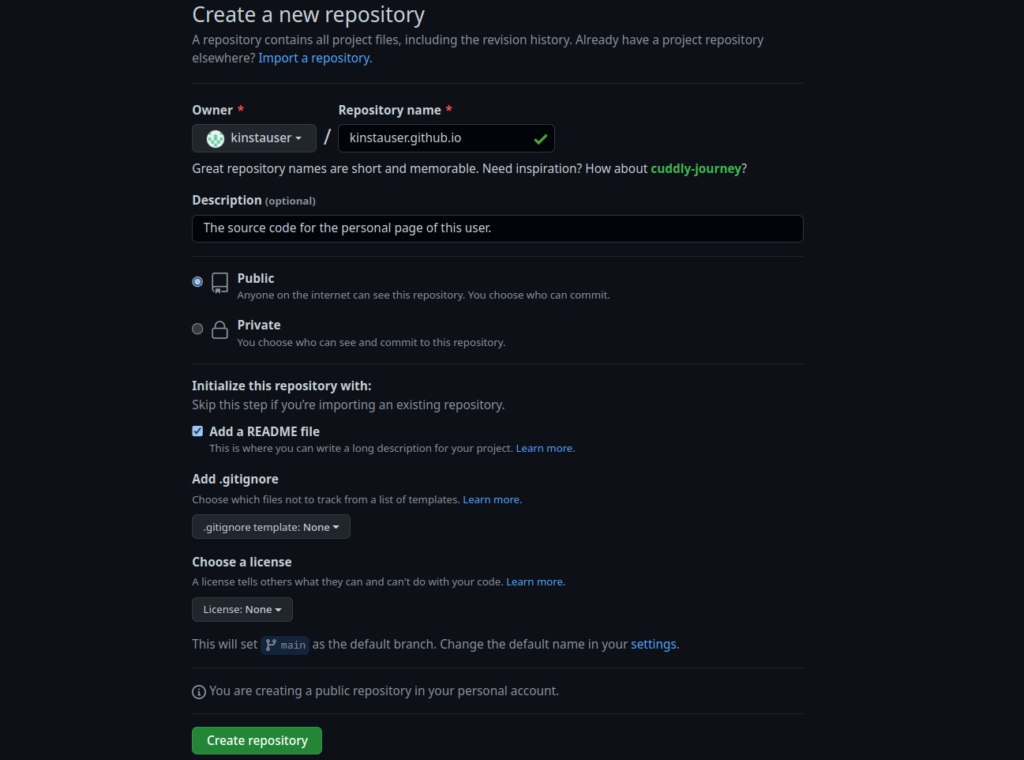The image size is (1024, 760).
Task: Follow the settings link for default branch
Action: tap(654, 644)
